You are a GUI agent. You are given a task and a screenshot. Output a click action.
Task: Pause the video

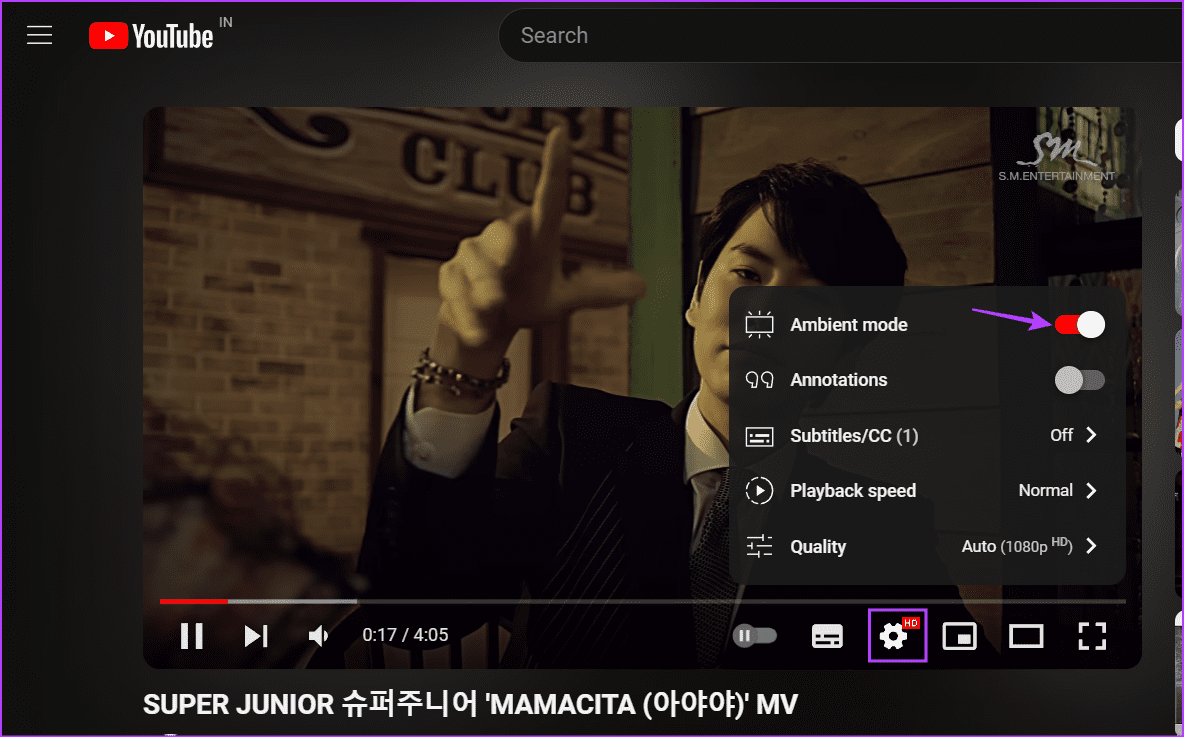click(x=192, y=636)
